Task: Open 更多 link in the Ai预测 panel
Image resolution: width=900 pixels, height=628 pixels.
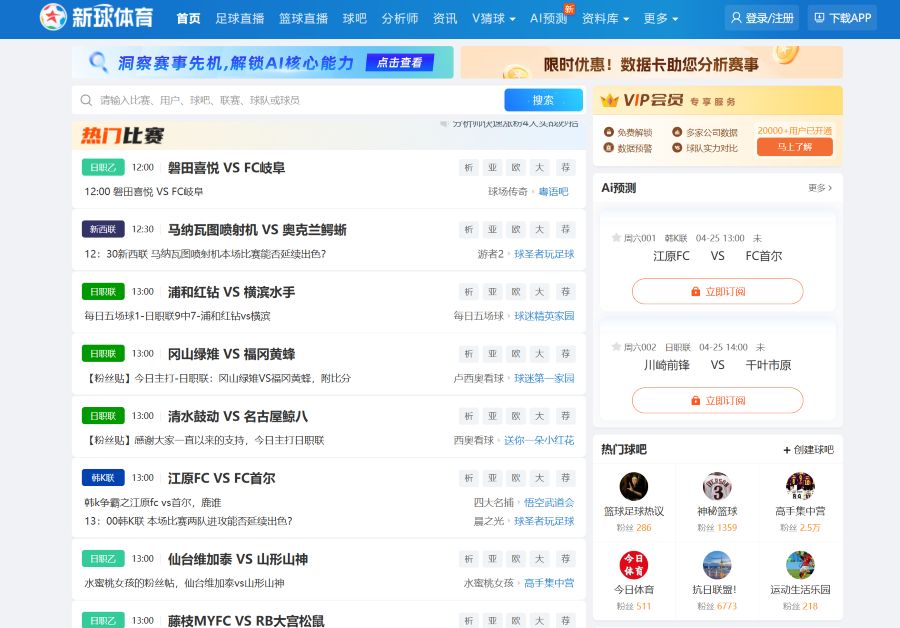Action: pos(820,187)
